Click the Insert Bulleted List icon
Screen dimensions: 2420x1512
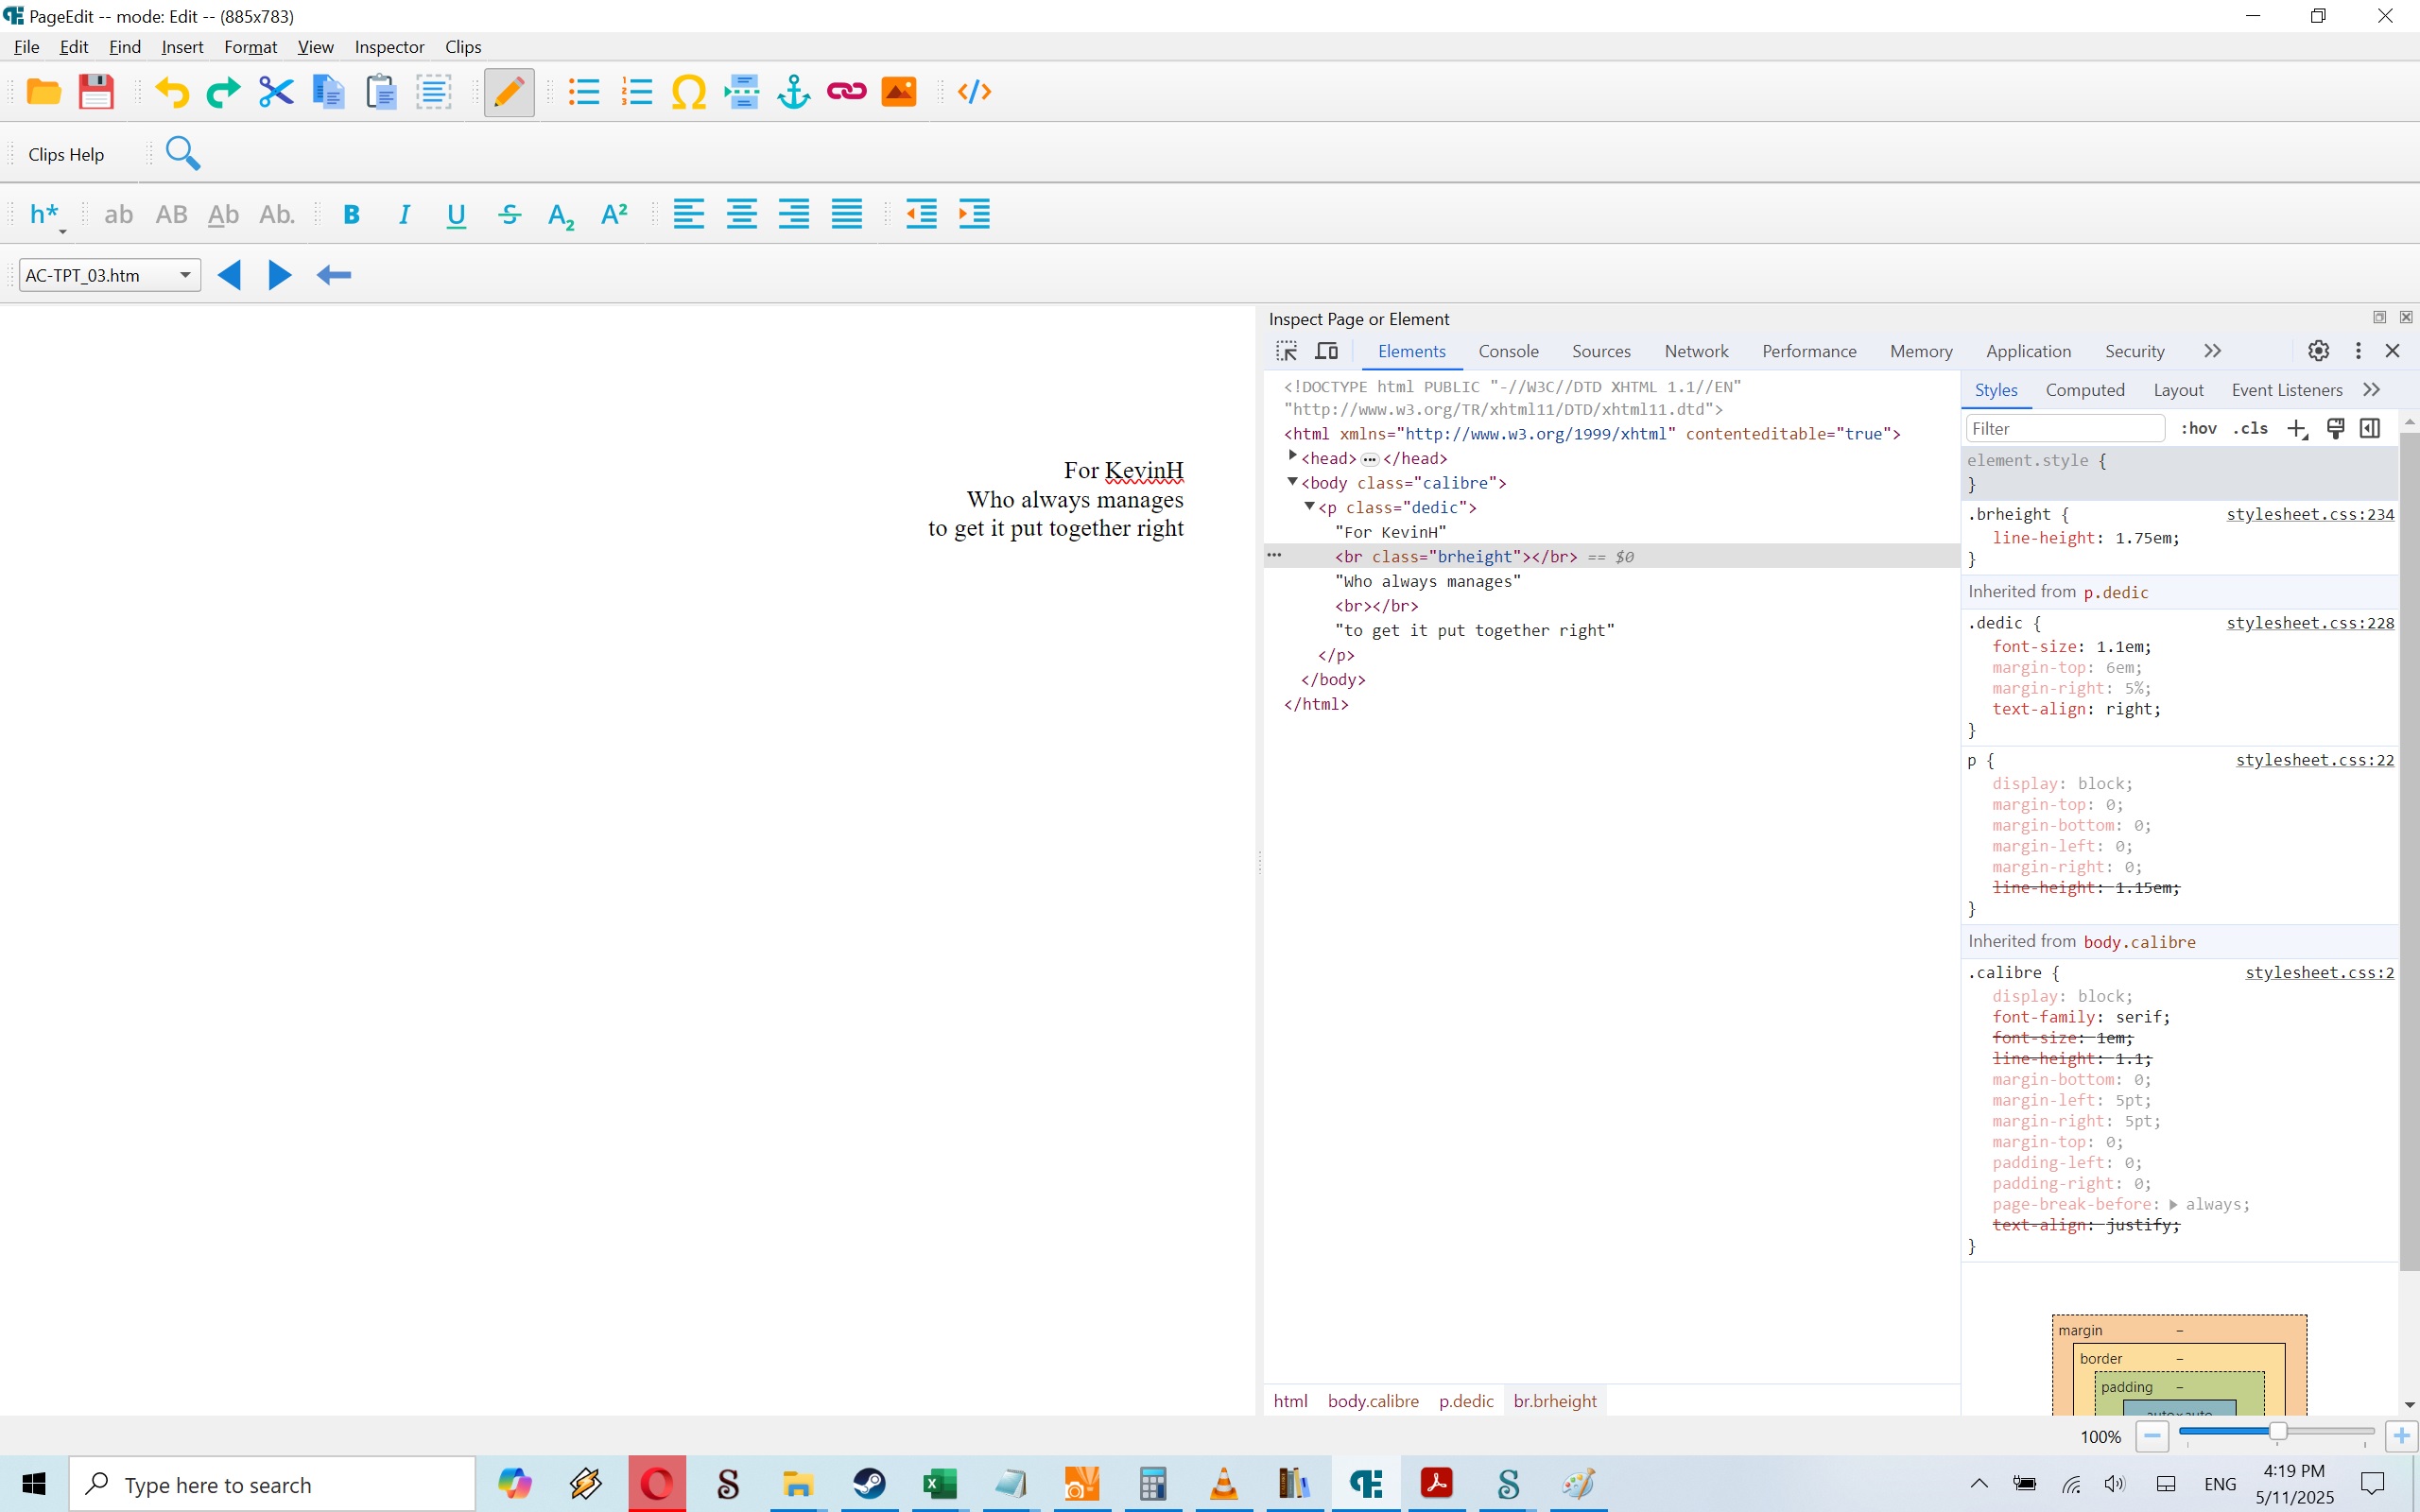[x=584, y=92]
